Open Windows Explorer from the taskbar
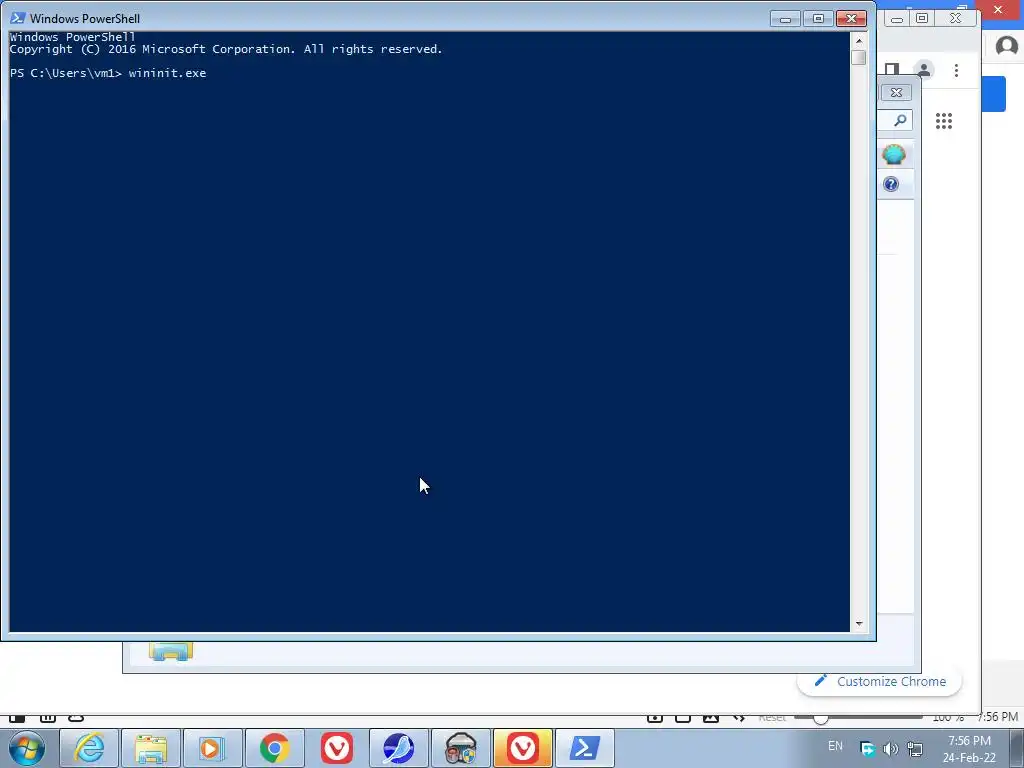1024x768 pixels. pyautogui.click(x=151, y=748)
